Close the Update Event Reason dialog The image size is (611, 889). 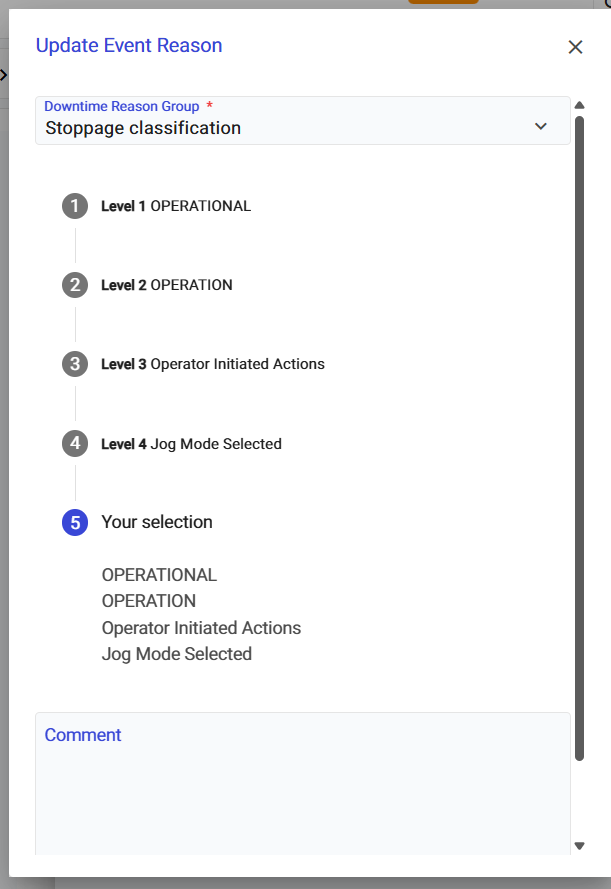click(575, 47)
